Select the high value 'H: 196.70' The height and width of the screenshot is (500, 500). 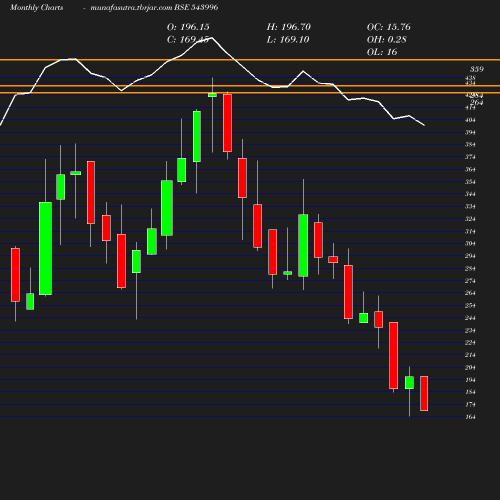click(289, 27)
